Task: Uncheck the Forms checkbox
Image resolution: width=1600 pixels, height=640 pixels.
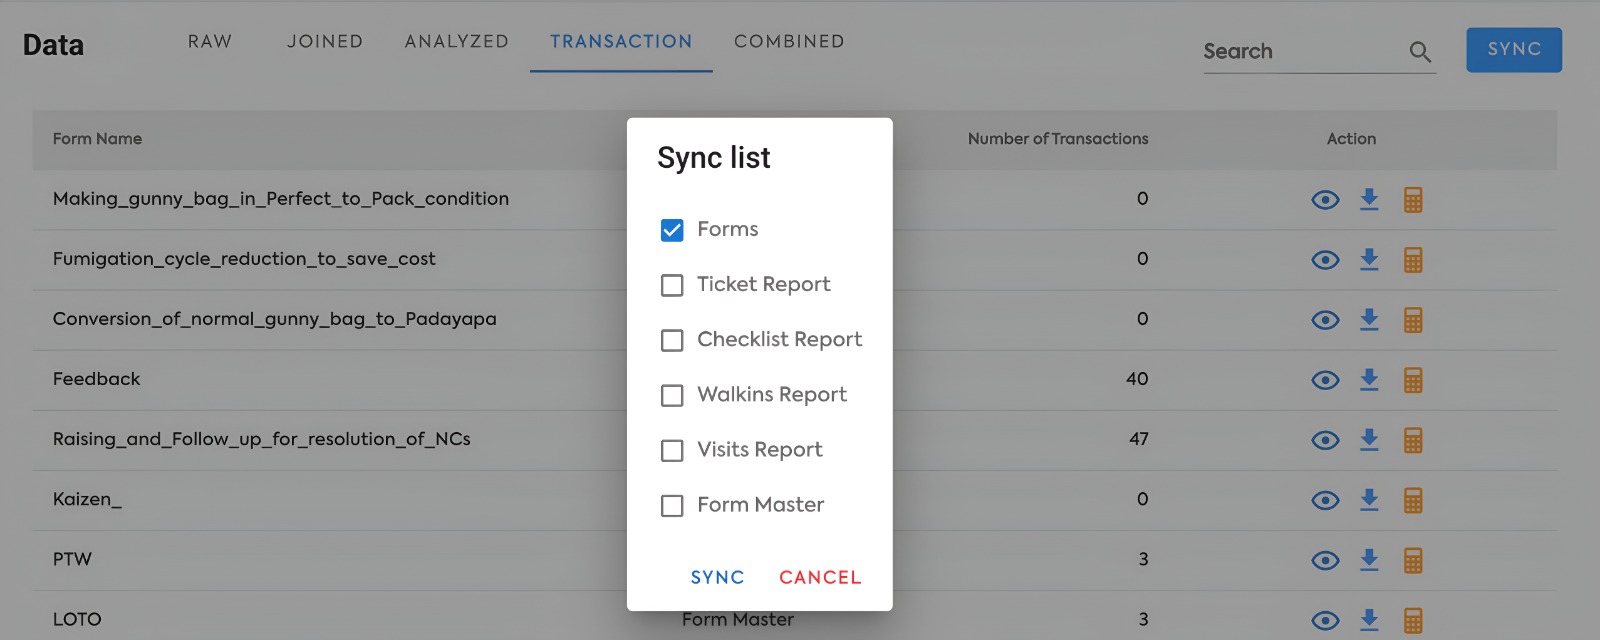Action: point(672,230)
